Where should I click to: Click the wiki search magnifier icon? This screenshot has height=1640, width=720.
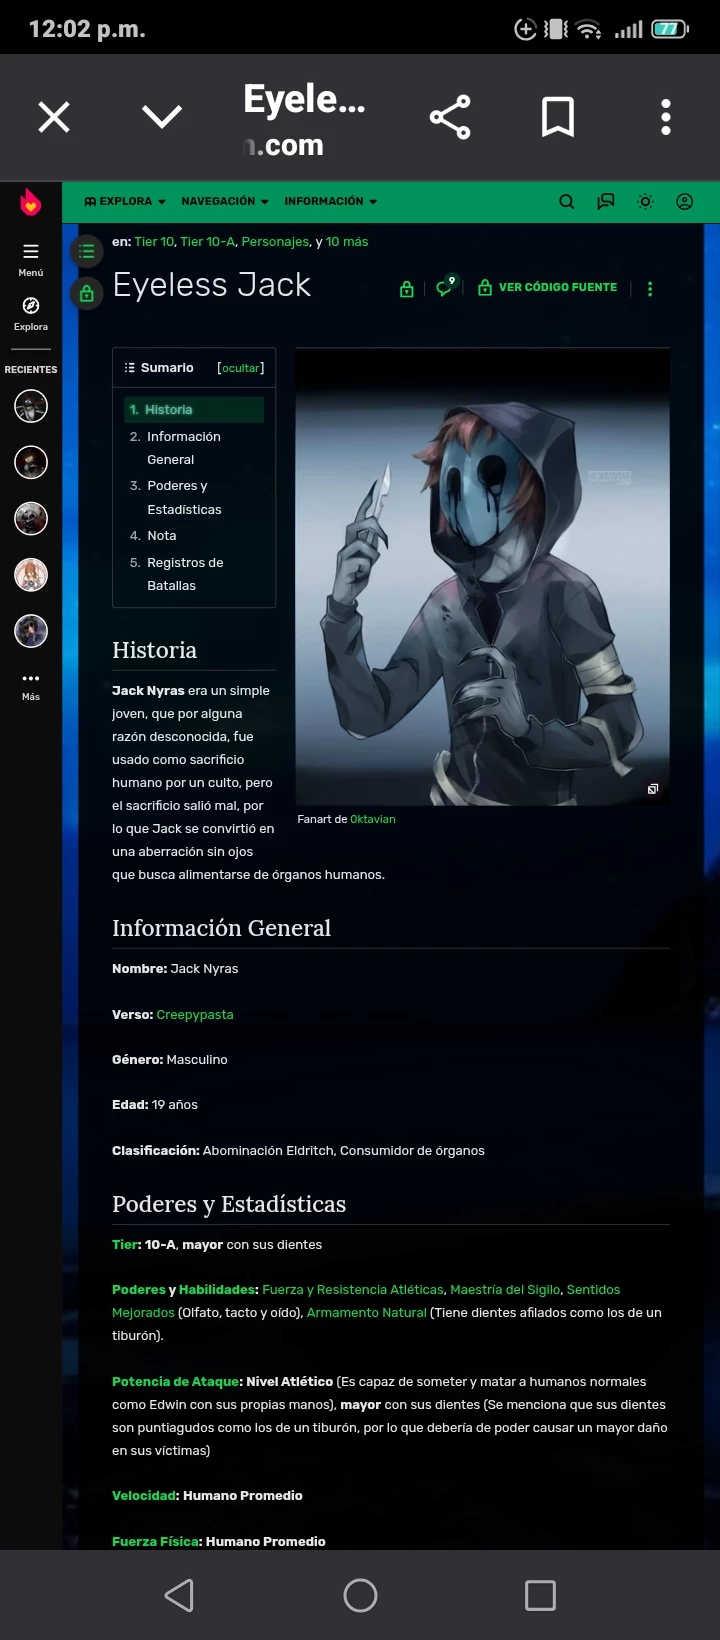pyautogui.click(x=566, y=202)
